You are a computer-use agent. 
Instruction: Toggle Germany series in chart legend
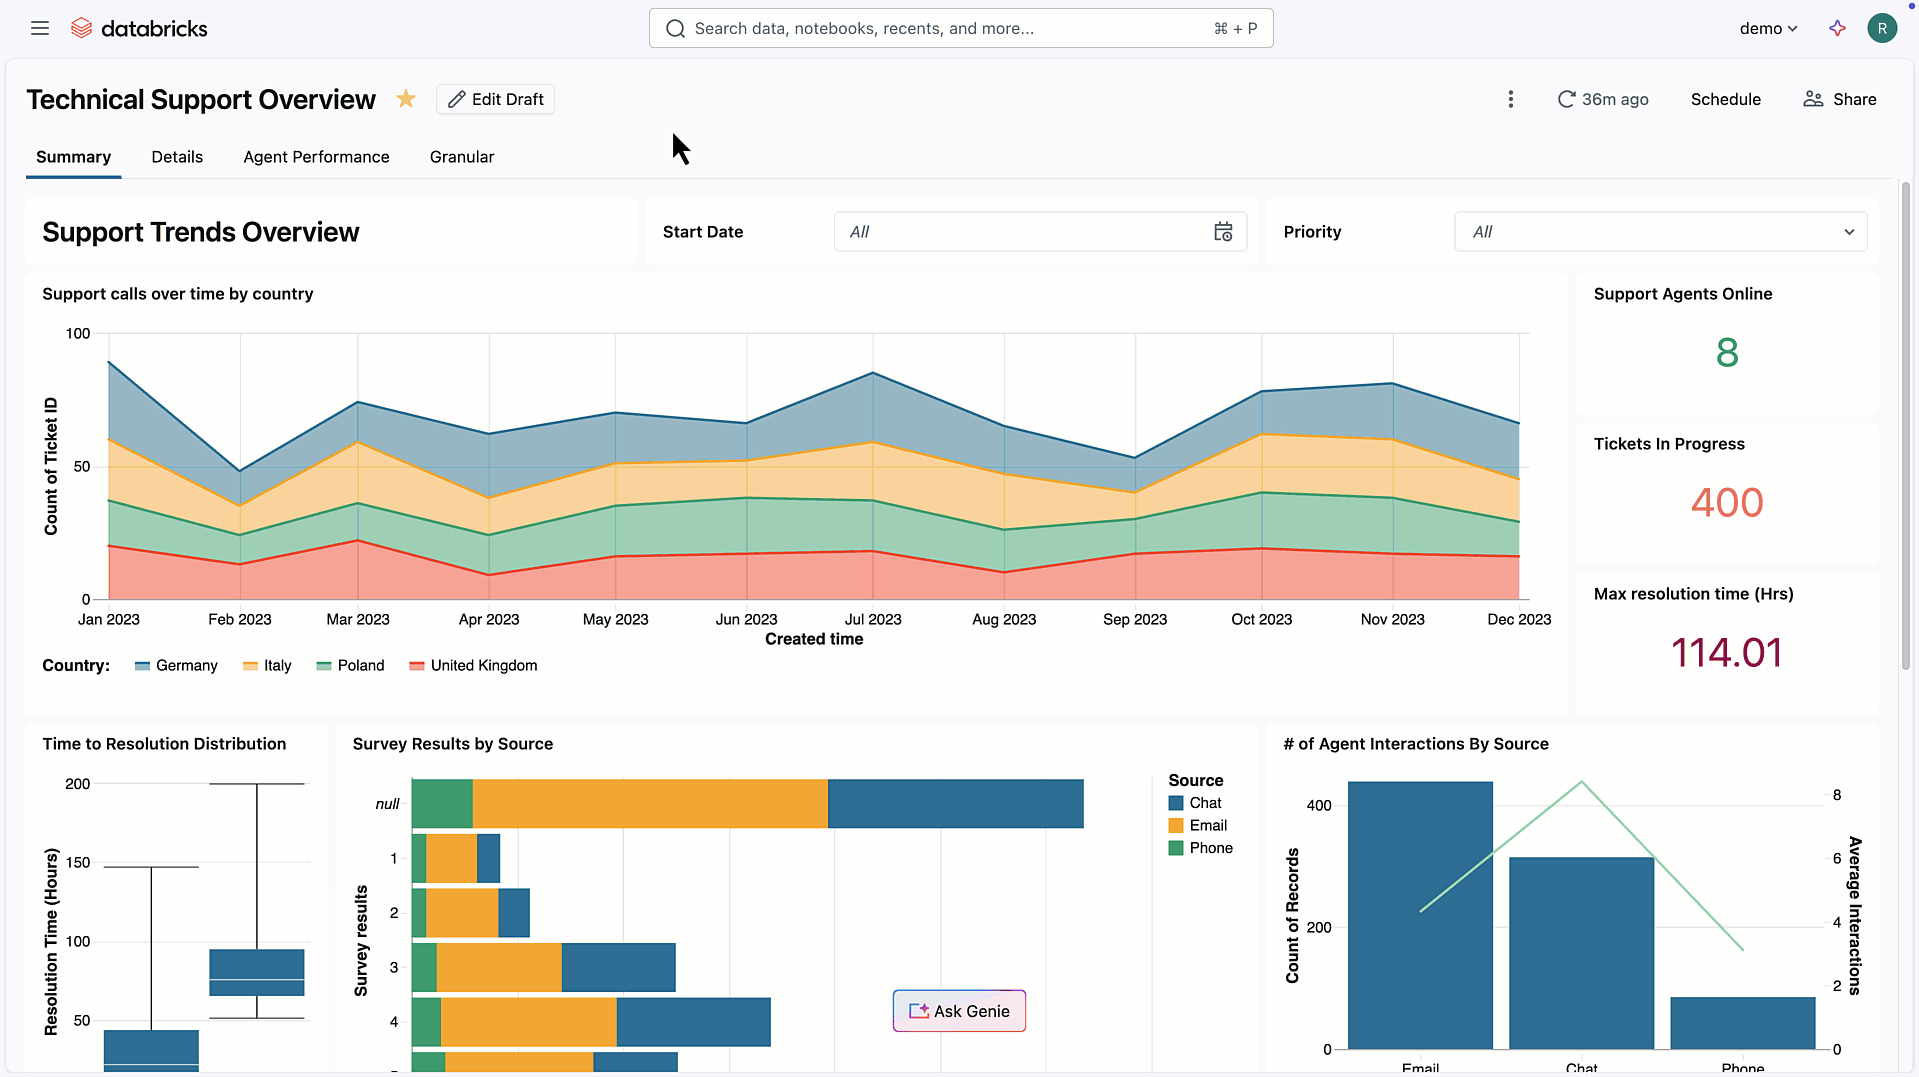tap(177, 666)
